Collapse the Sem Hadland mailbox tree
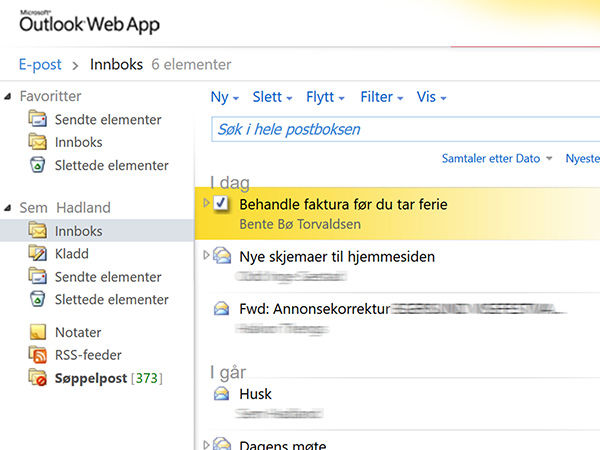Screen dimensions: 600x450 point(8,208)
